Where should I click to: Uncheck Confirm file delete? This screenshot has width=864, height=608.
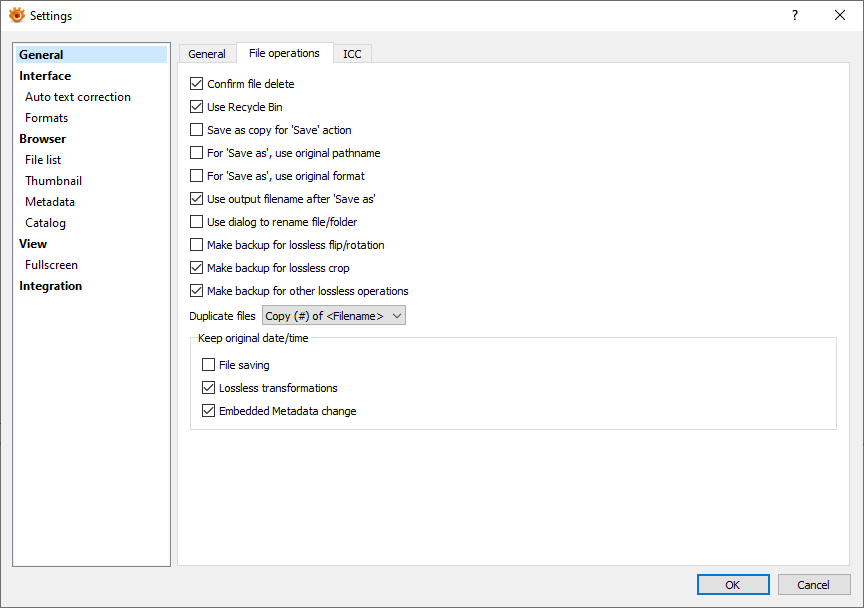pyautogui.click(x=197, y=84)
